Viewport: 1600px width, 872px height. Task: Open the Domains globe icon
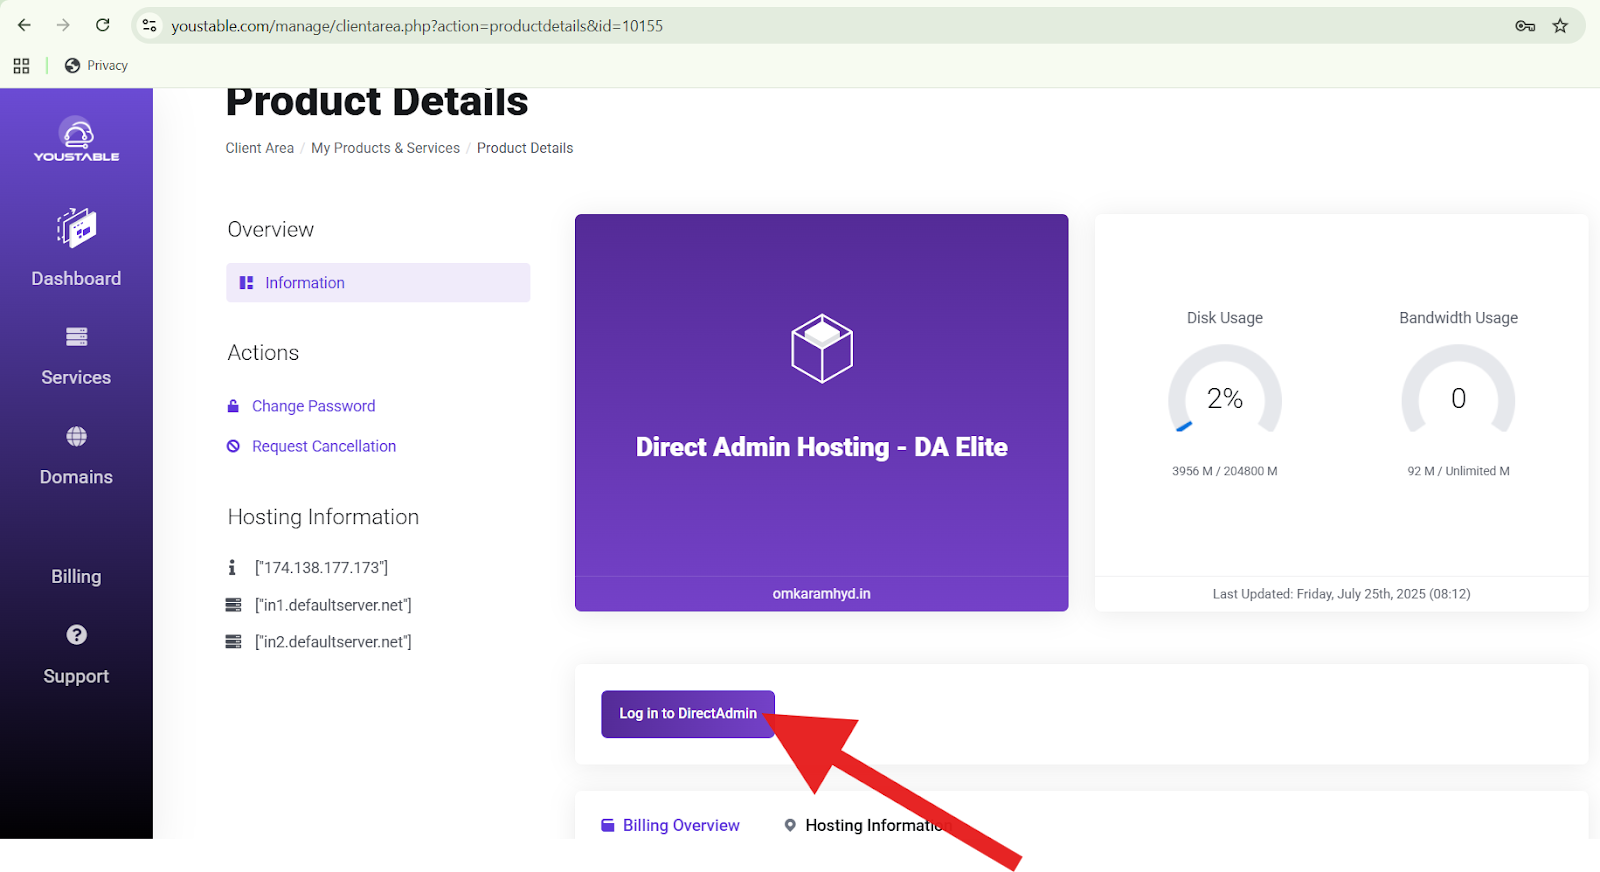77,436
